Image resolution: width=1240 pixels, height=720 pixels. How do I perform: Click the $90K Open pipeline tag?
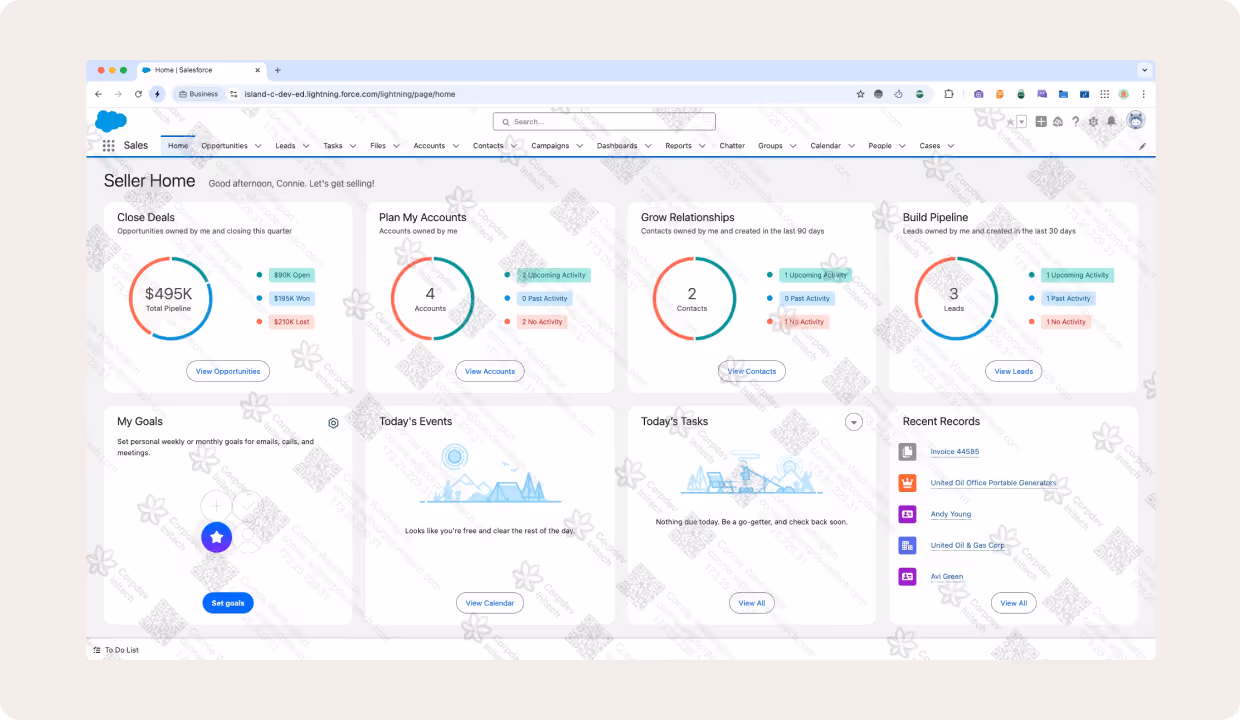(292, 275)
